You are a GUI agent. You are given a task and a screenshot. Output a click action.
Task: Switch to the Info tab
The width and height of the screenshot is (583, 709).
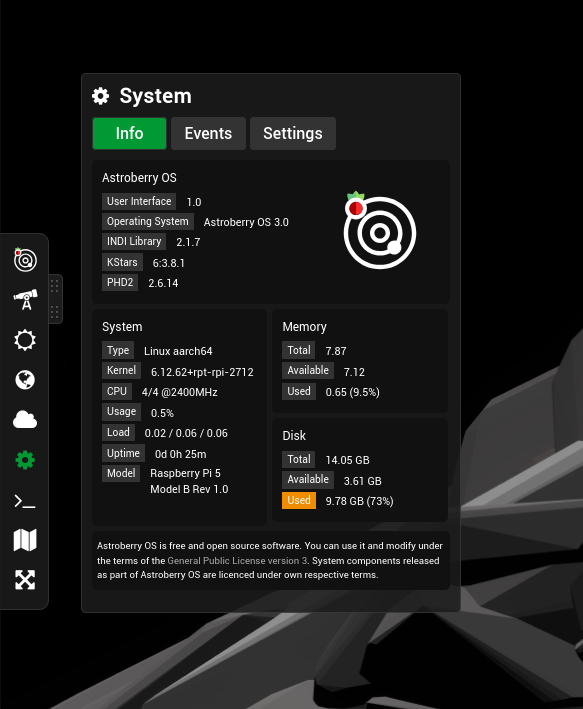tap(129, 133)
